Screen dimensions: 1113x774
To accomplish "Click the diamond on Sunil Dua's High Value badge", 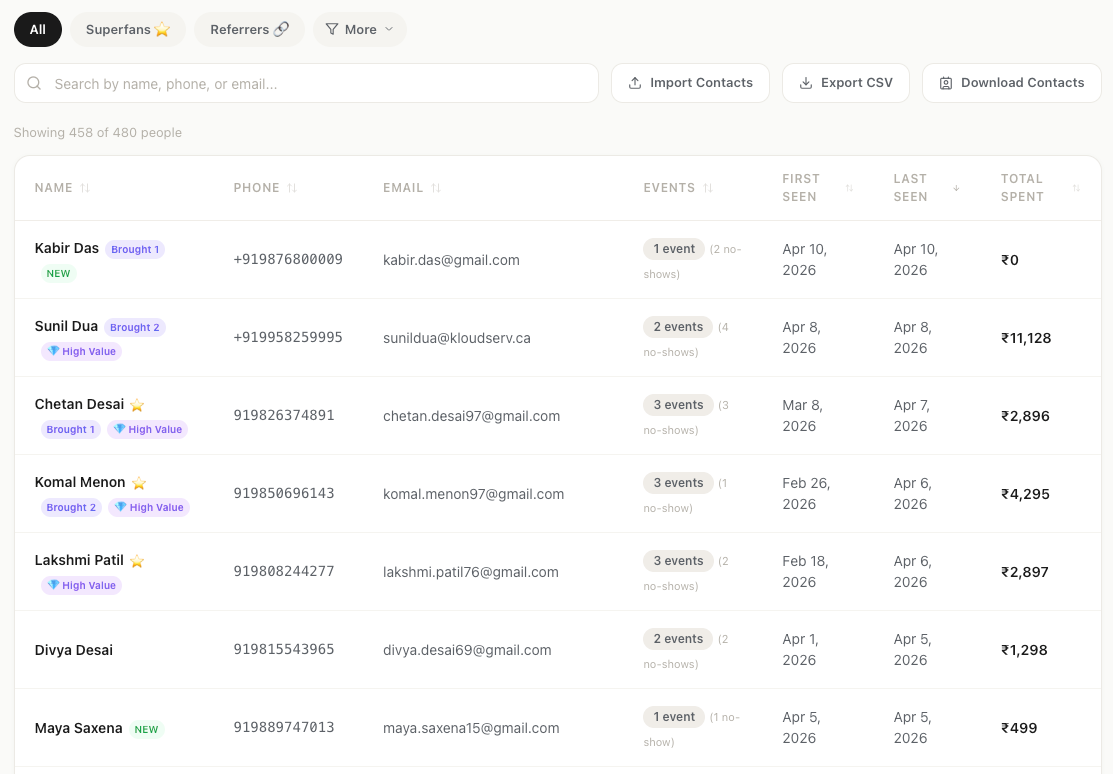I will (53, 351).
